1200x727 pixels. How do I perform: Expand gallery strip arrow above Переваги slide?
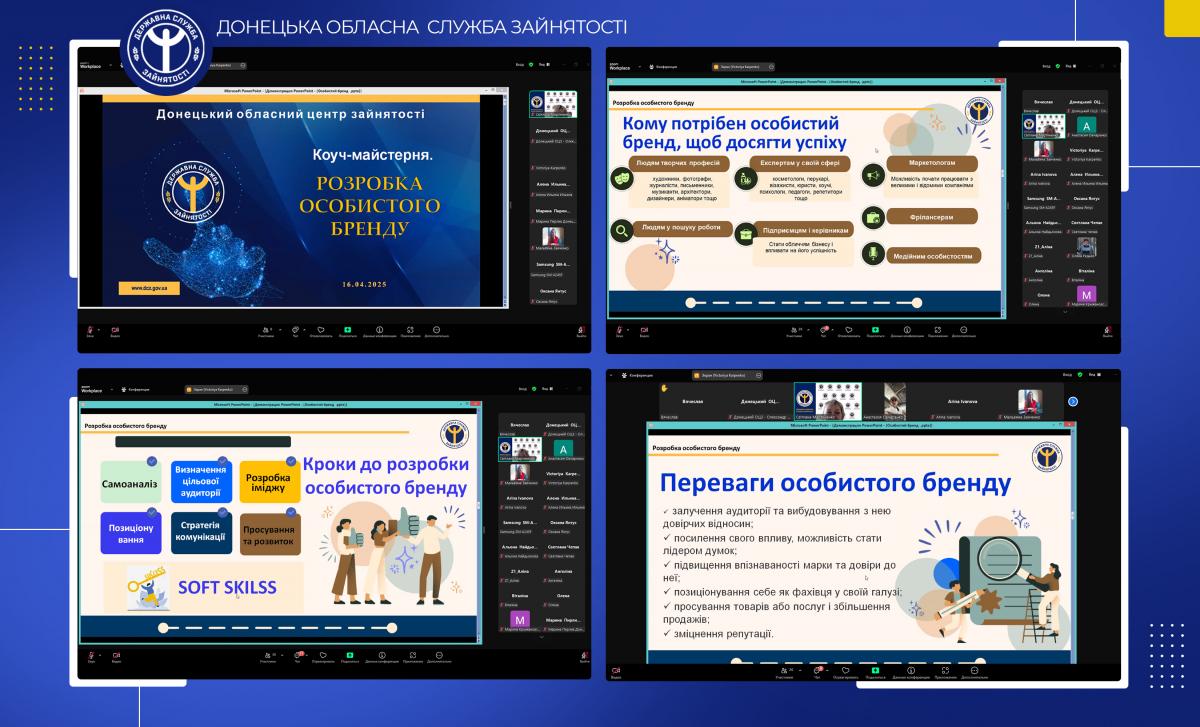click(1072, 402)
